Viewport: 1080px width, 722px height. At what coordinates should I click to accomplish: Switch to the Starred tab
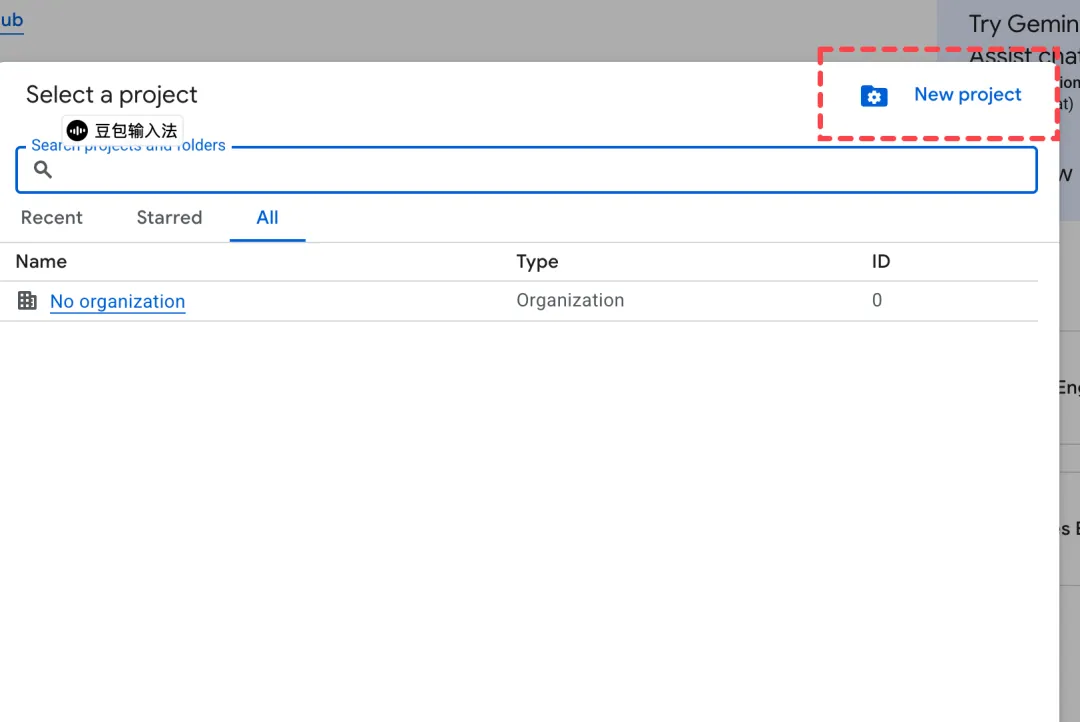[x=169, y=218]
